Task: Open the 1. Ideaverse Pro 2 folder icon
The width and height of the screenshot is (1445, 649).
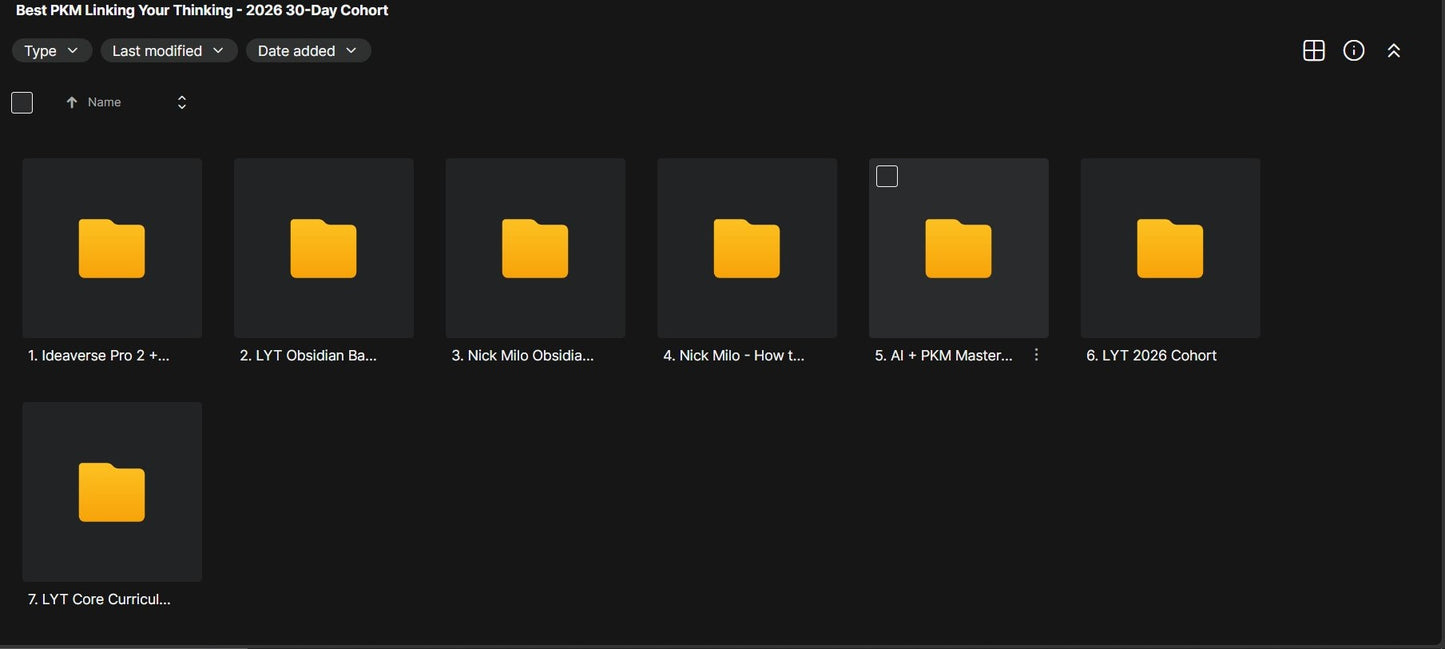Action: (x=112, y=248)
